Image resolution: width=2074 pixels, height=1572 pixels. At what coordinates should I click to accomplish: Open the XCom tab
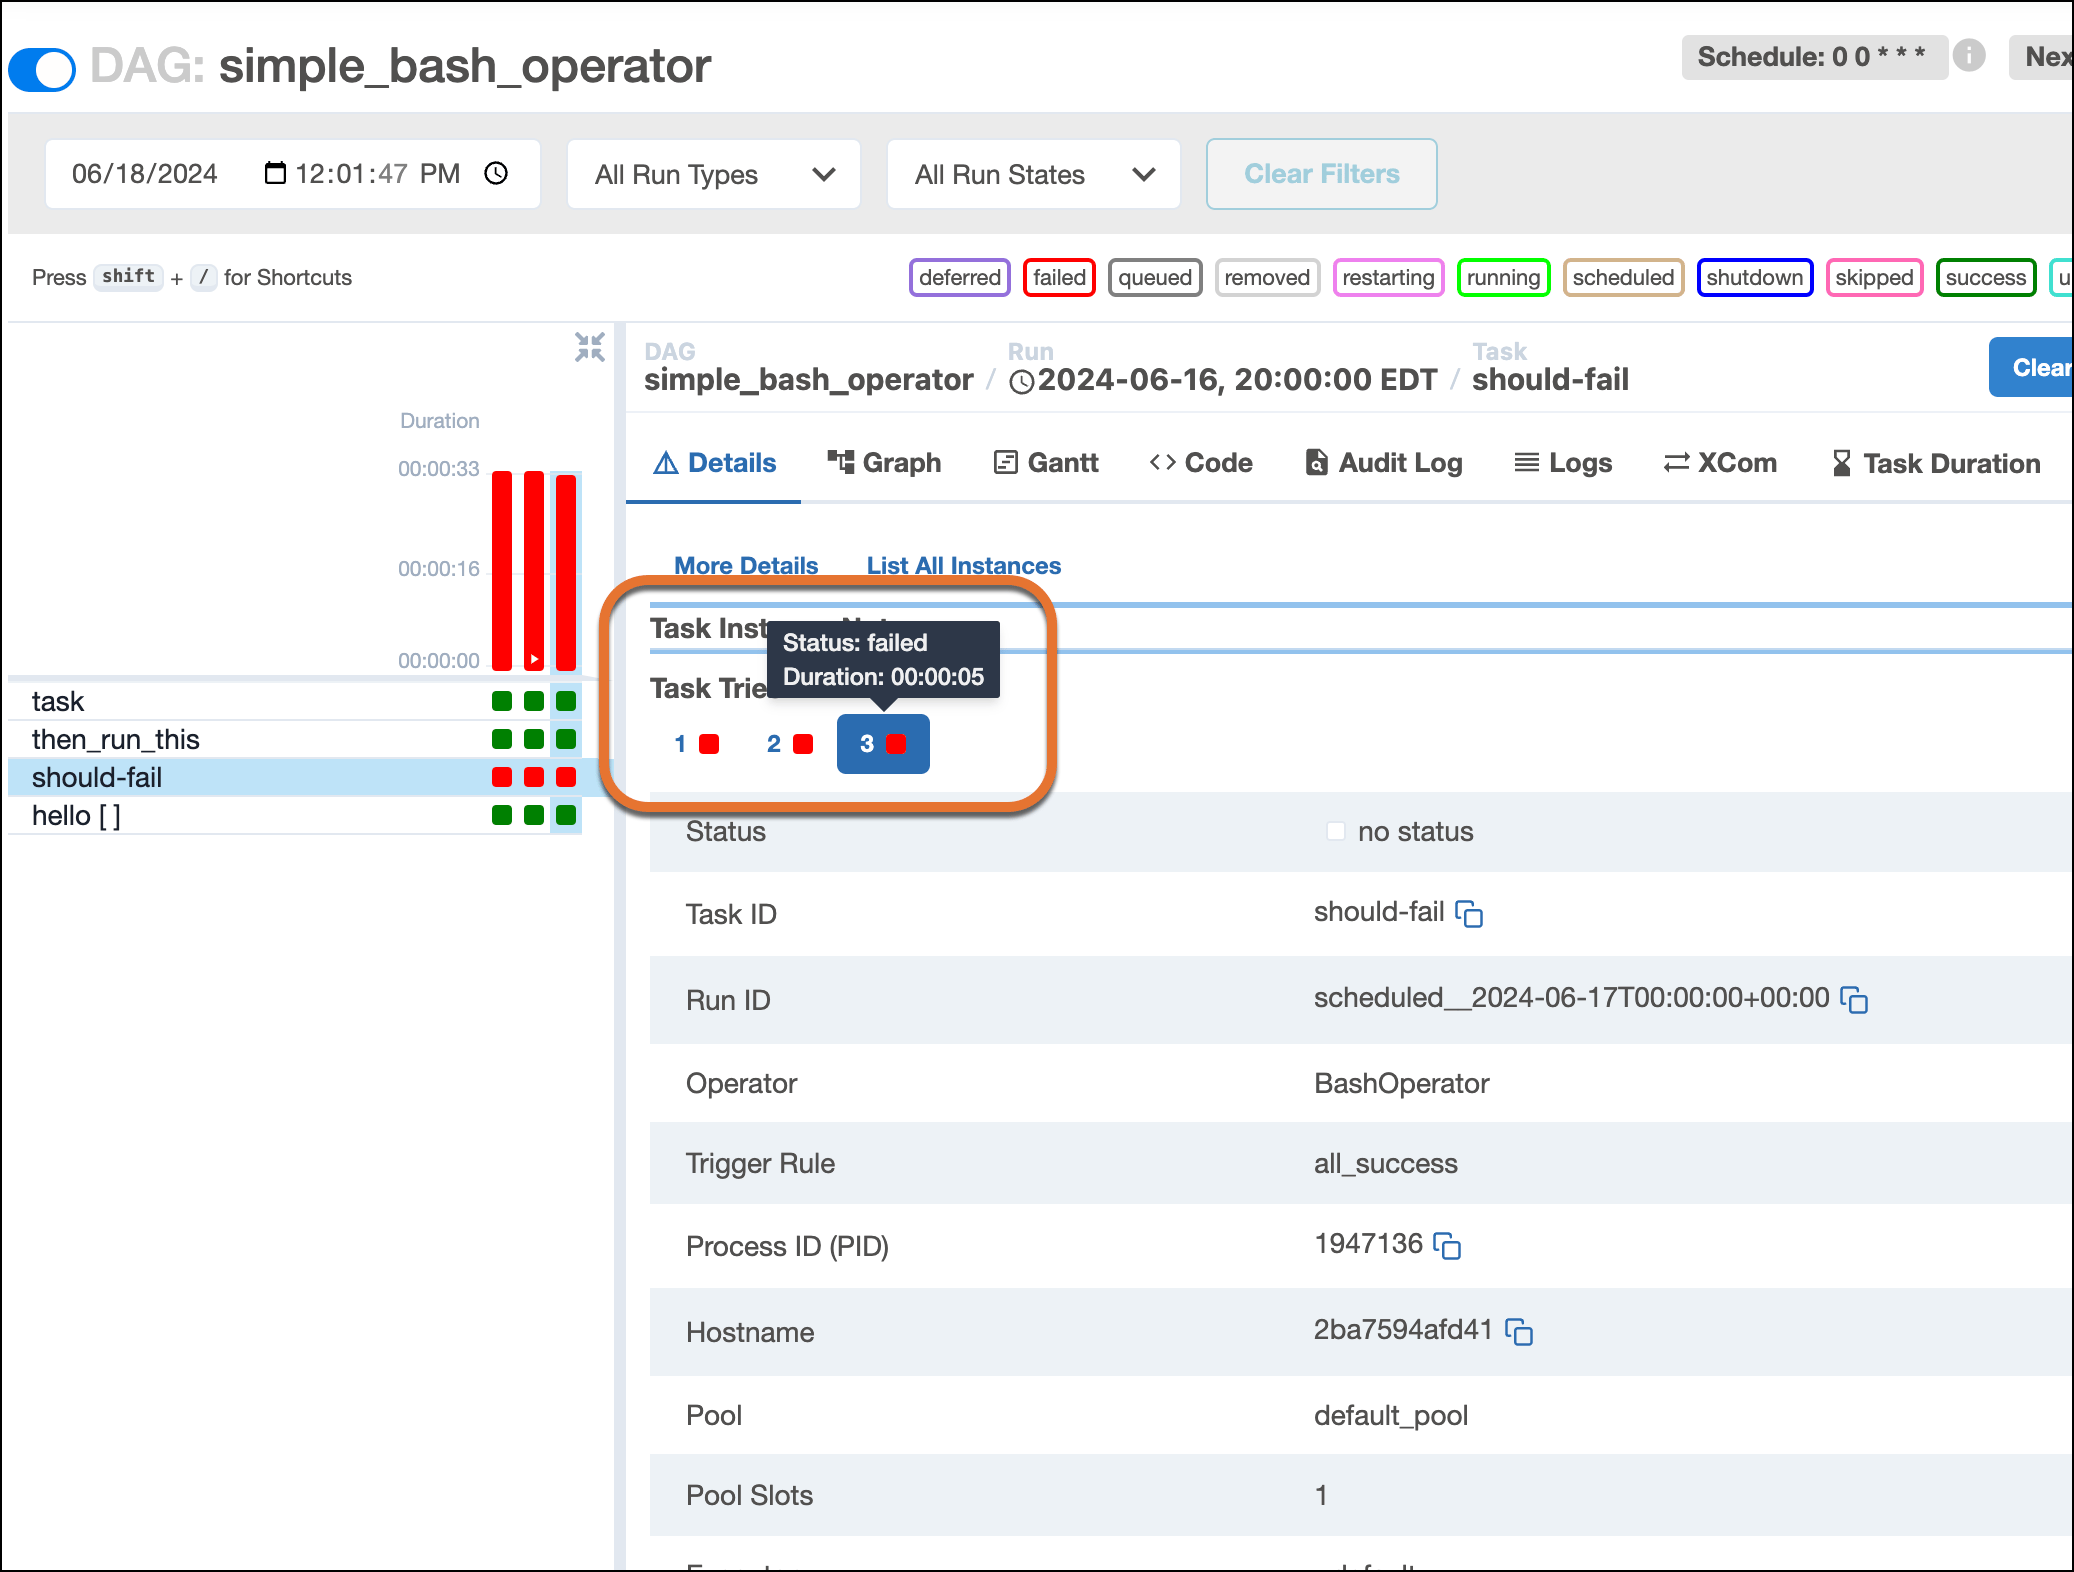1720,463
